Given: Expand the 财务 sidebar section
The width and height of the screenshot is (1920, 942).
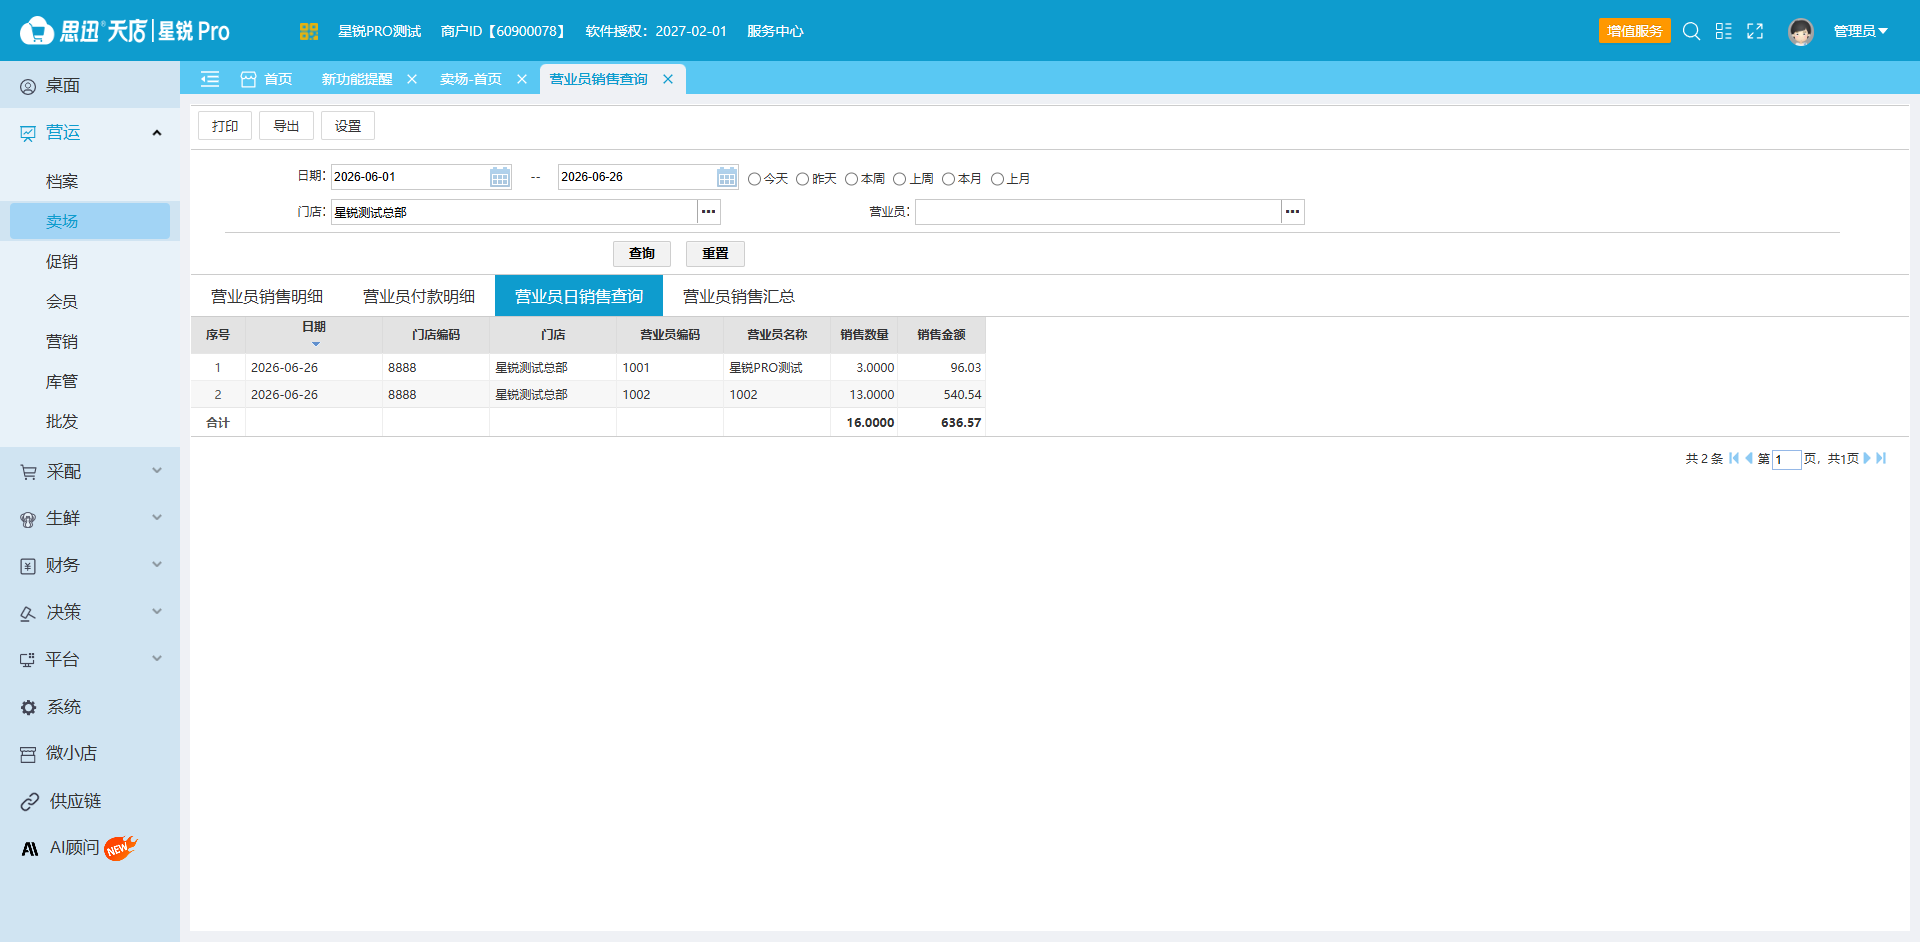Looking at the screenshot, I should pyautogui.click(x=157, y=565).
